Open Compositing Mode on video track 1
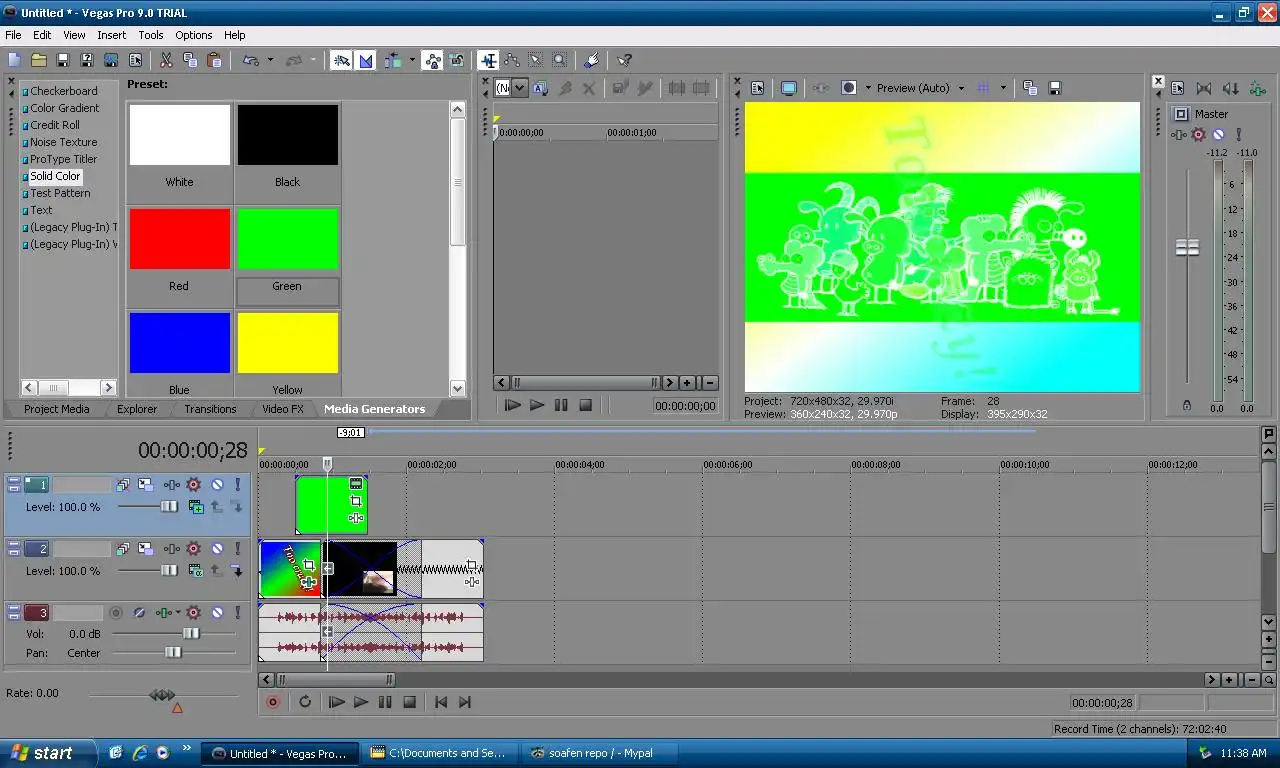The width and height of the screenshot is (1280, 768). coord(196,507)
